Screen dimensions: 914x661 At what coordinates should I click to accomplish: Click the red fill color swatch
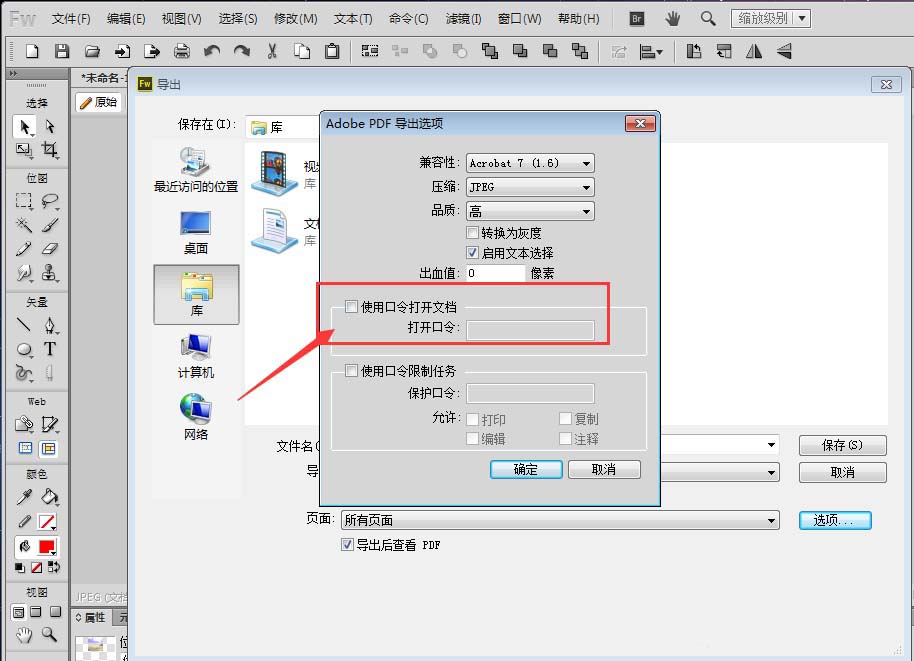pyautogui.click(x=47, y=547)
